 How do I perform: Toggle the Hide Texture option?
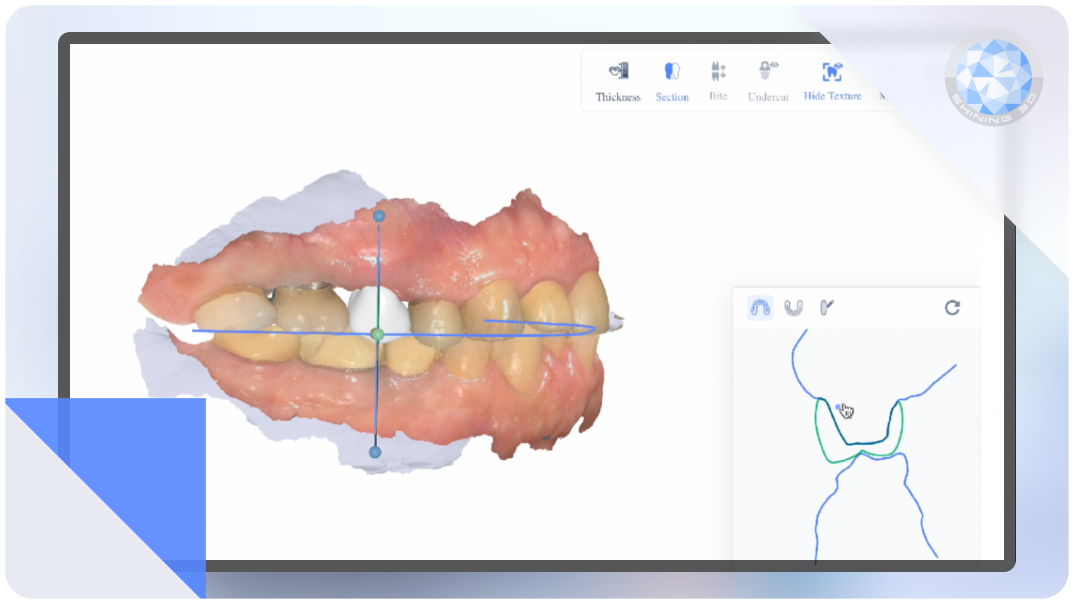pyautogui.click(x=832, y=80)
